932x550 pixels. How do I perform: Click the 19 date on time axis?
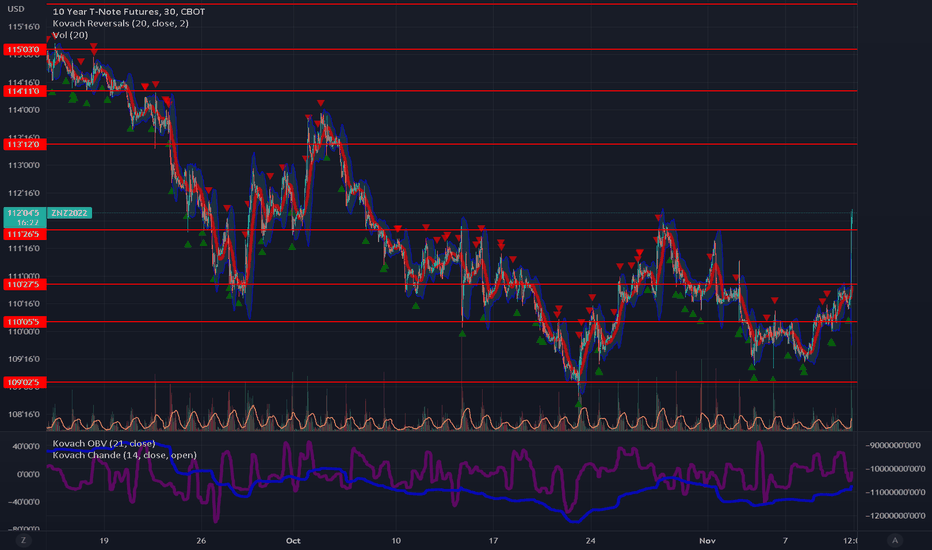[x=104, y=540]
